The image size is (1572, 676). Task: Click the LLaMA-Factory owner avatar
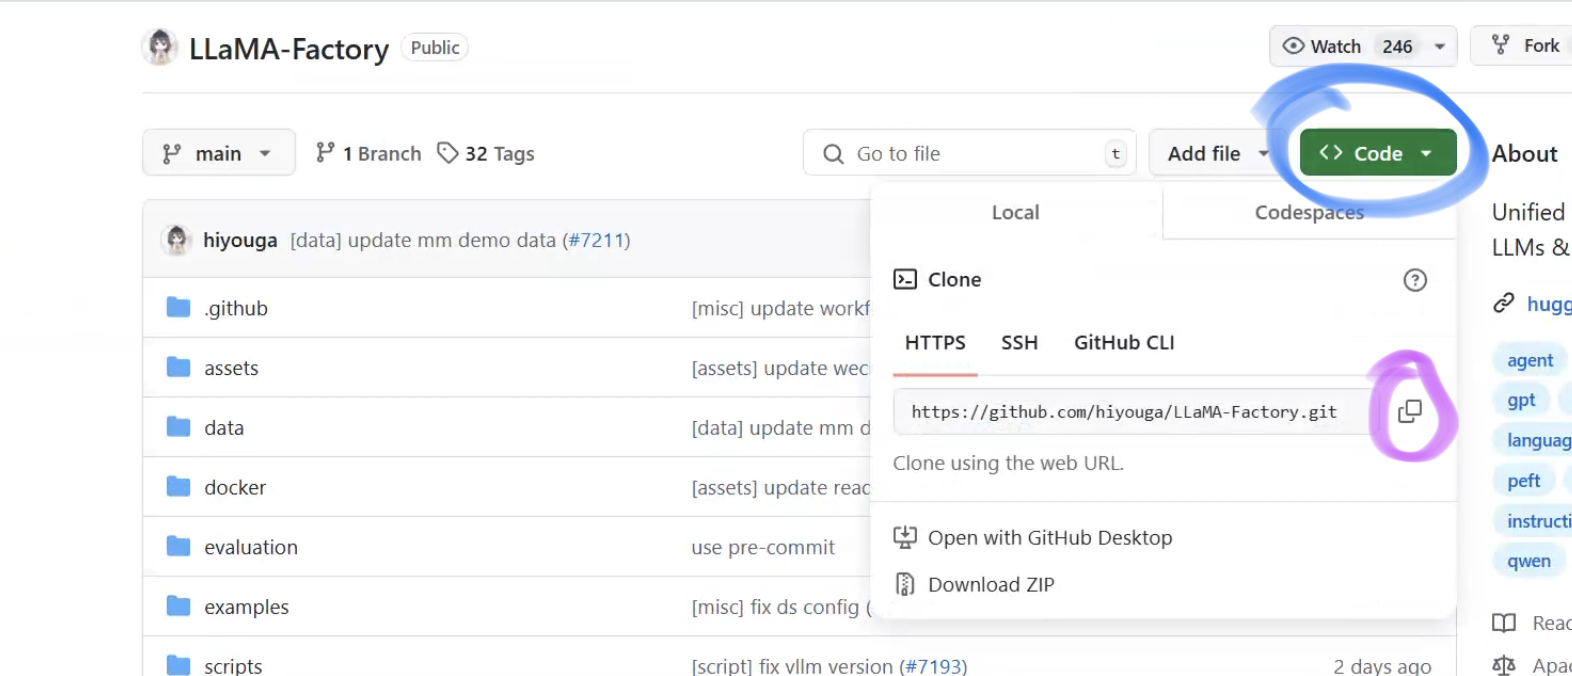[160, 47]
